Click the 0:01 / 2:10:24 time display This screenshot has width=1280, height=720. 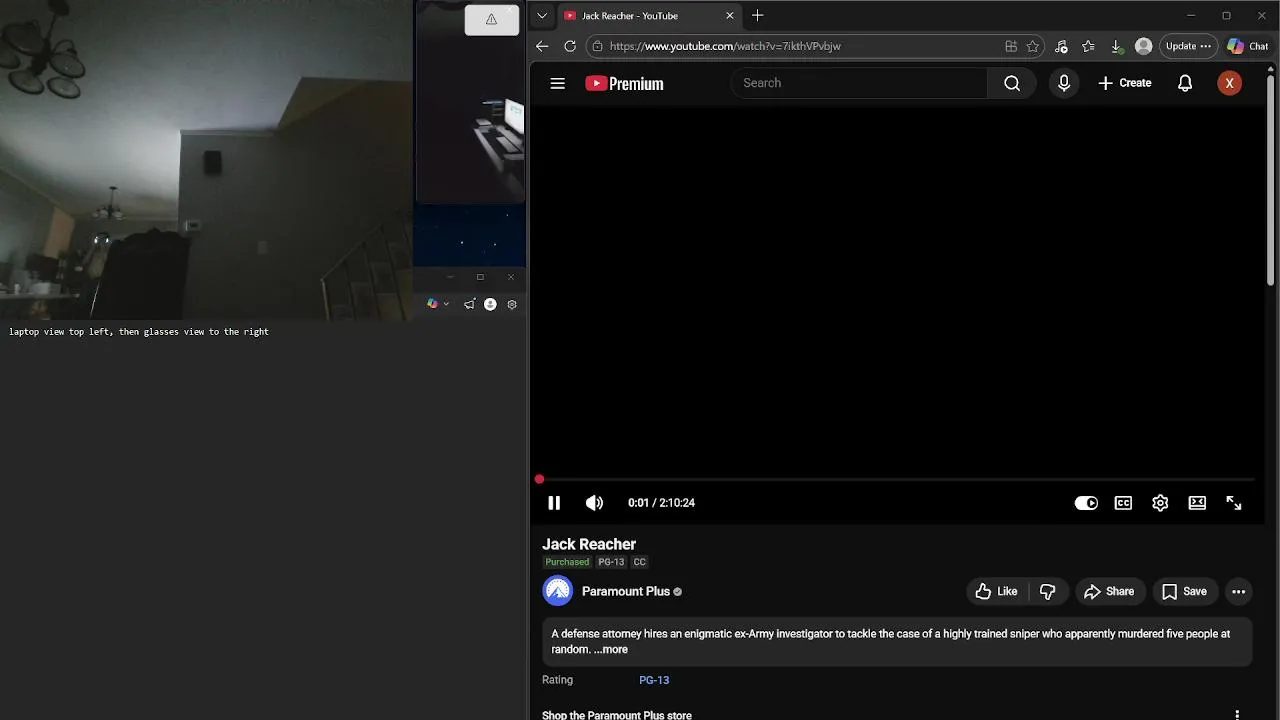(661, 503)
